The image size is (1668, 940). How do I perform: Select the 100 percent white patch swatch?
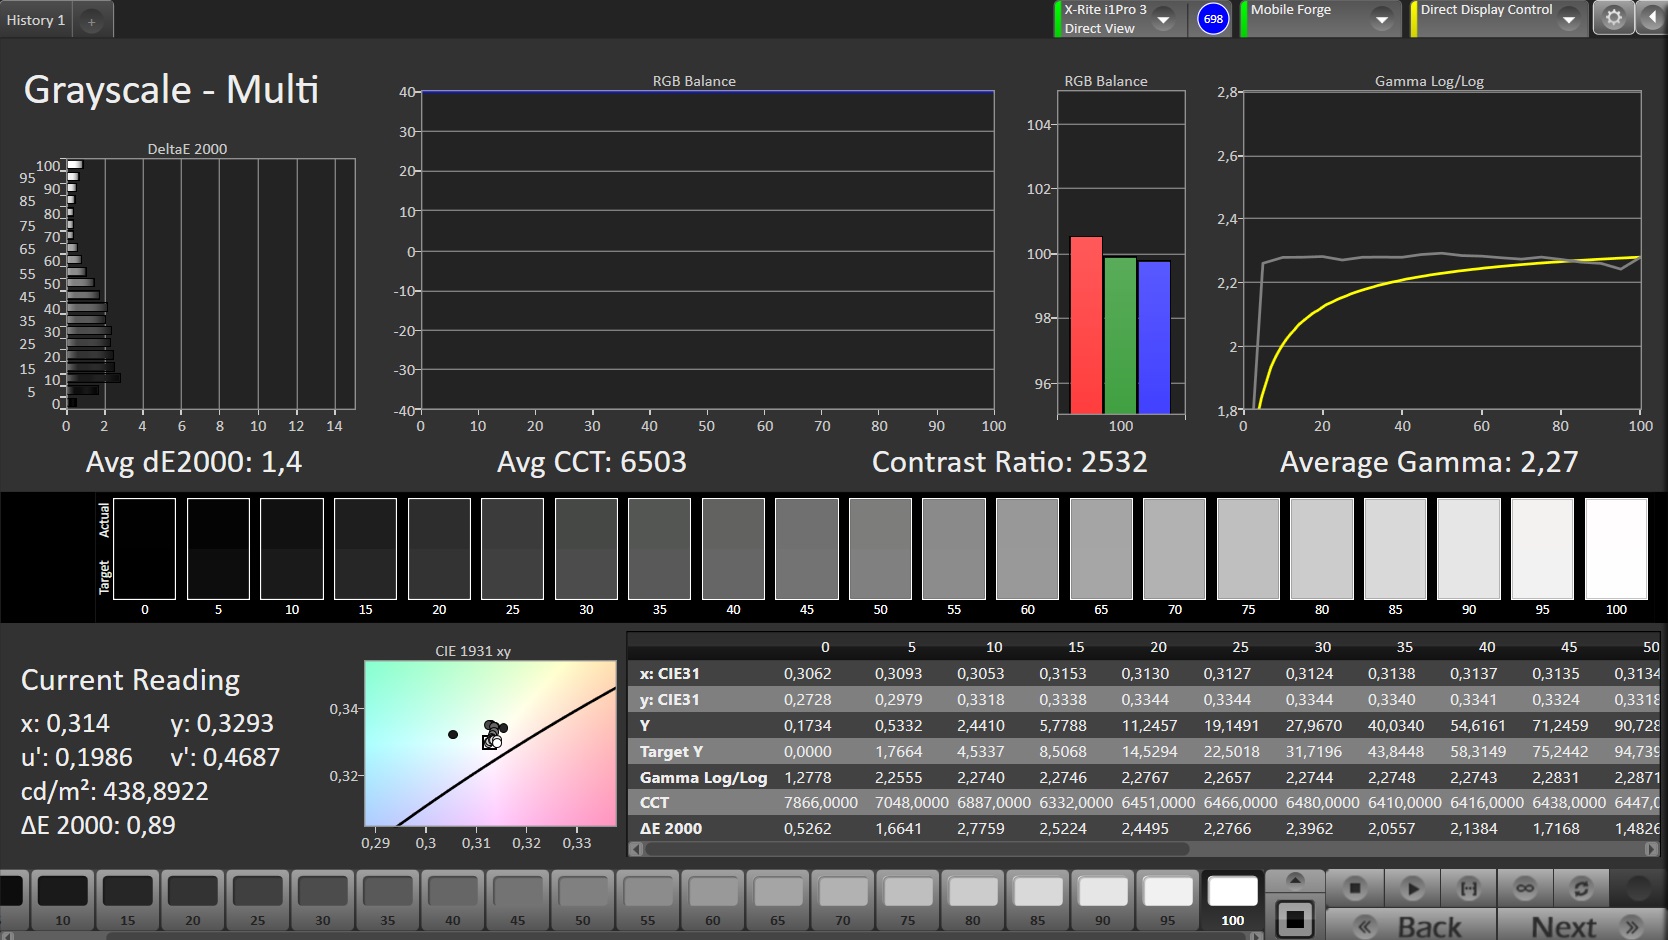tap(1232, 900)
